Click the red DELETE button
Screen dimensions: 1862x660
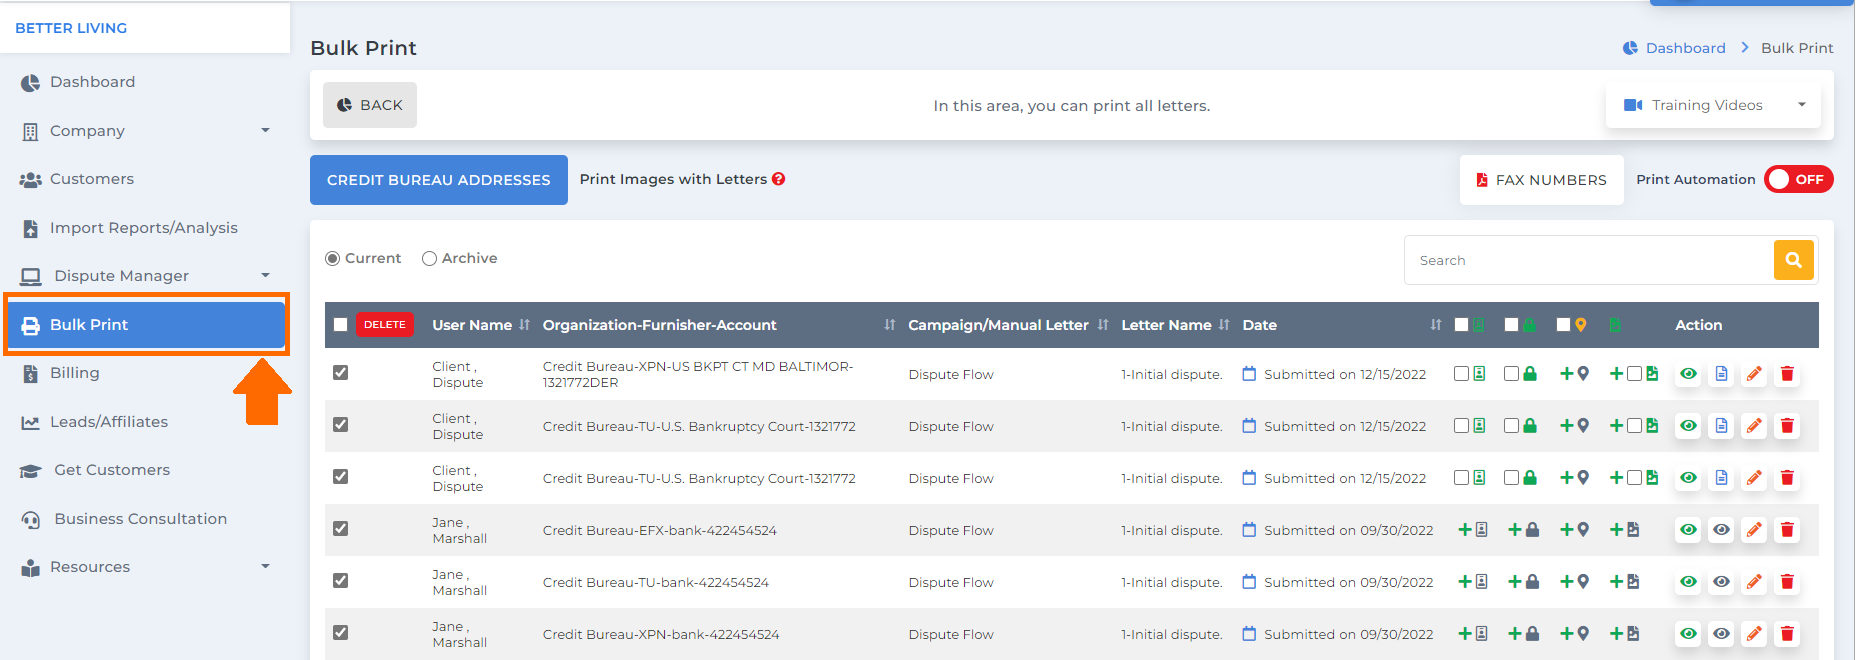tap(385, 325)
